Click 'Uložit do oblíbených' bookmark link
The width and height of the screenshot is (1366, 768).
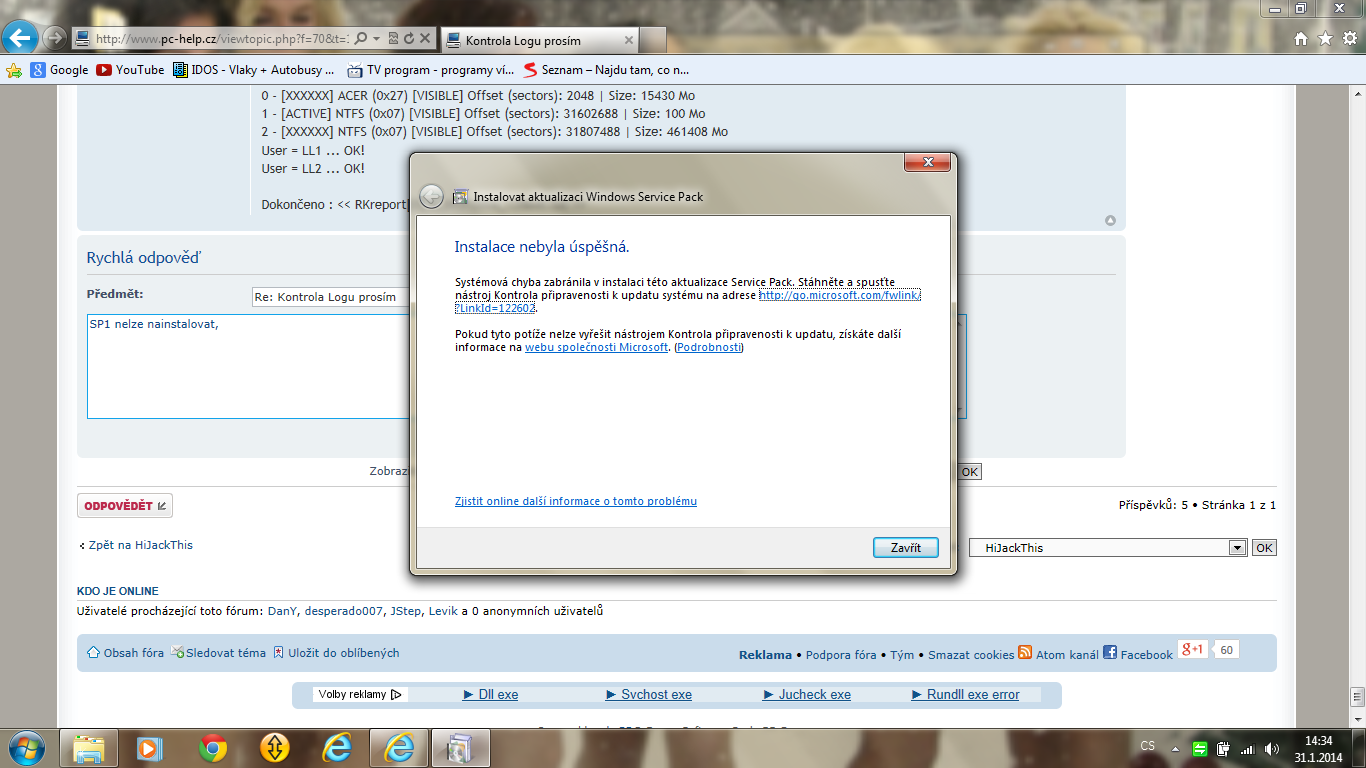coord(337,653)
